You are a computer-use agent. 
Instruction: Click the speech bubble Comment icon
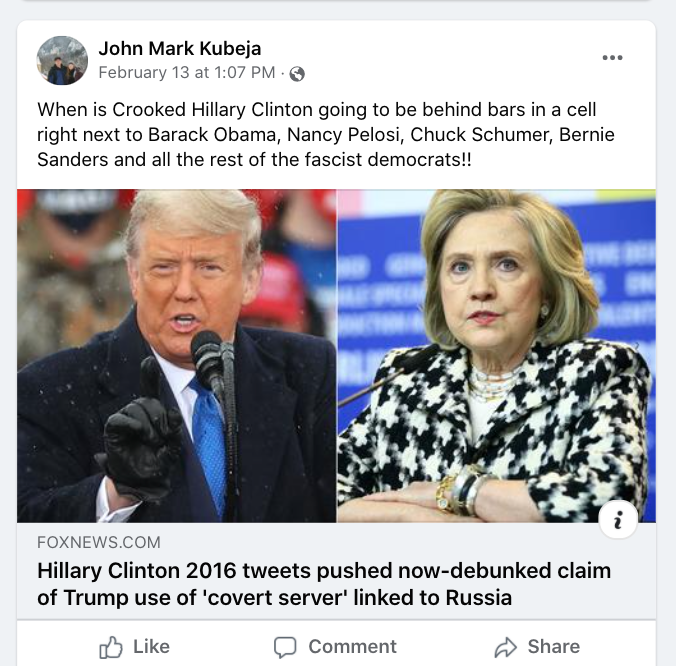285,647
